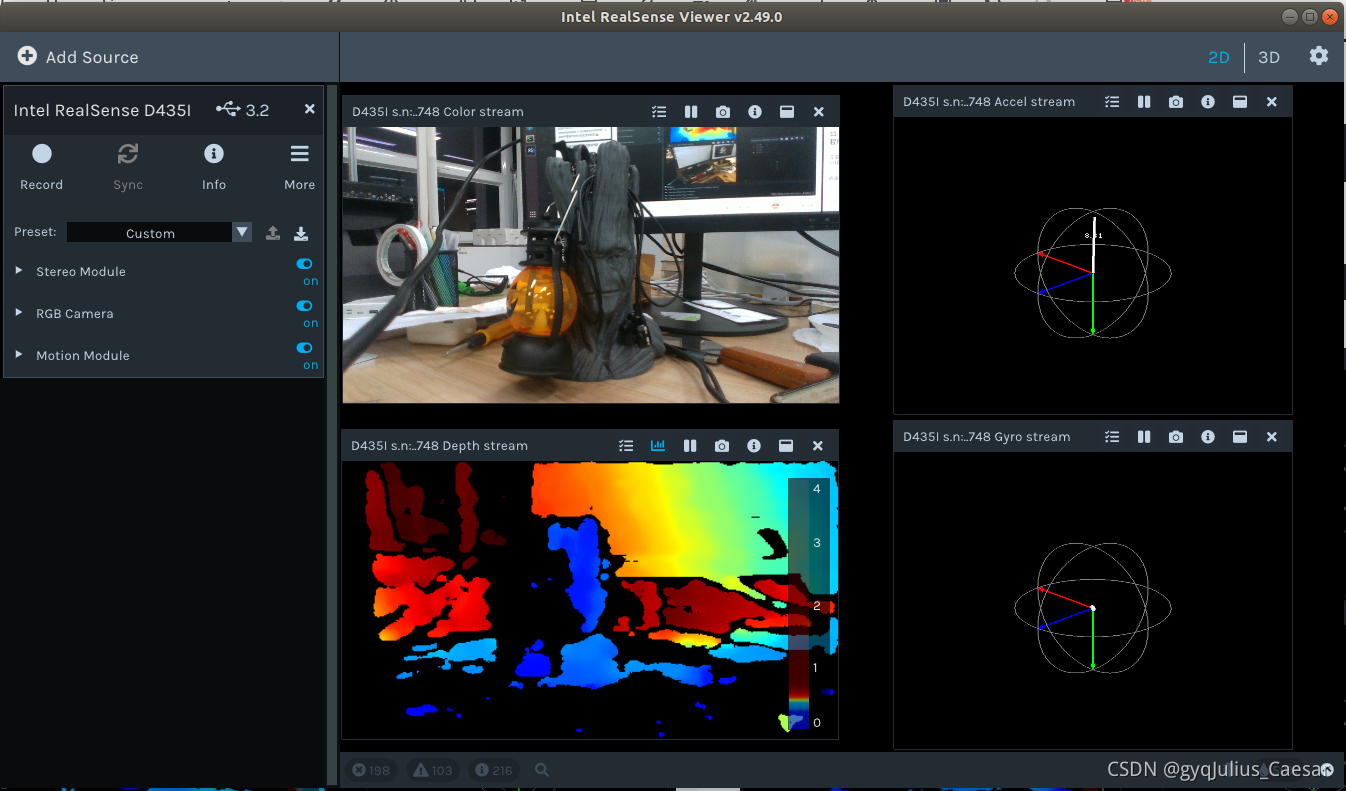Image resolution: width=1346 pixels, height=791 pixels.
Task: Open Gyro stream options list icon
Action: click(1112, 437)
